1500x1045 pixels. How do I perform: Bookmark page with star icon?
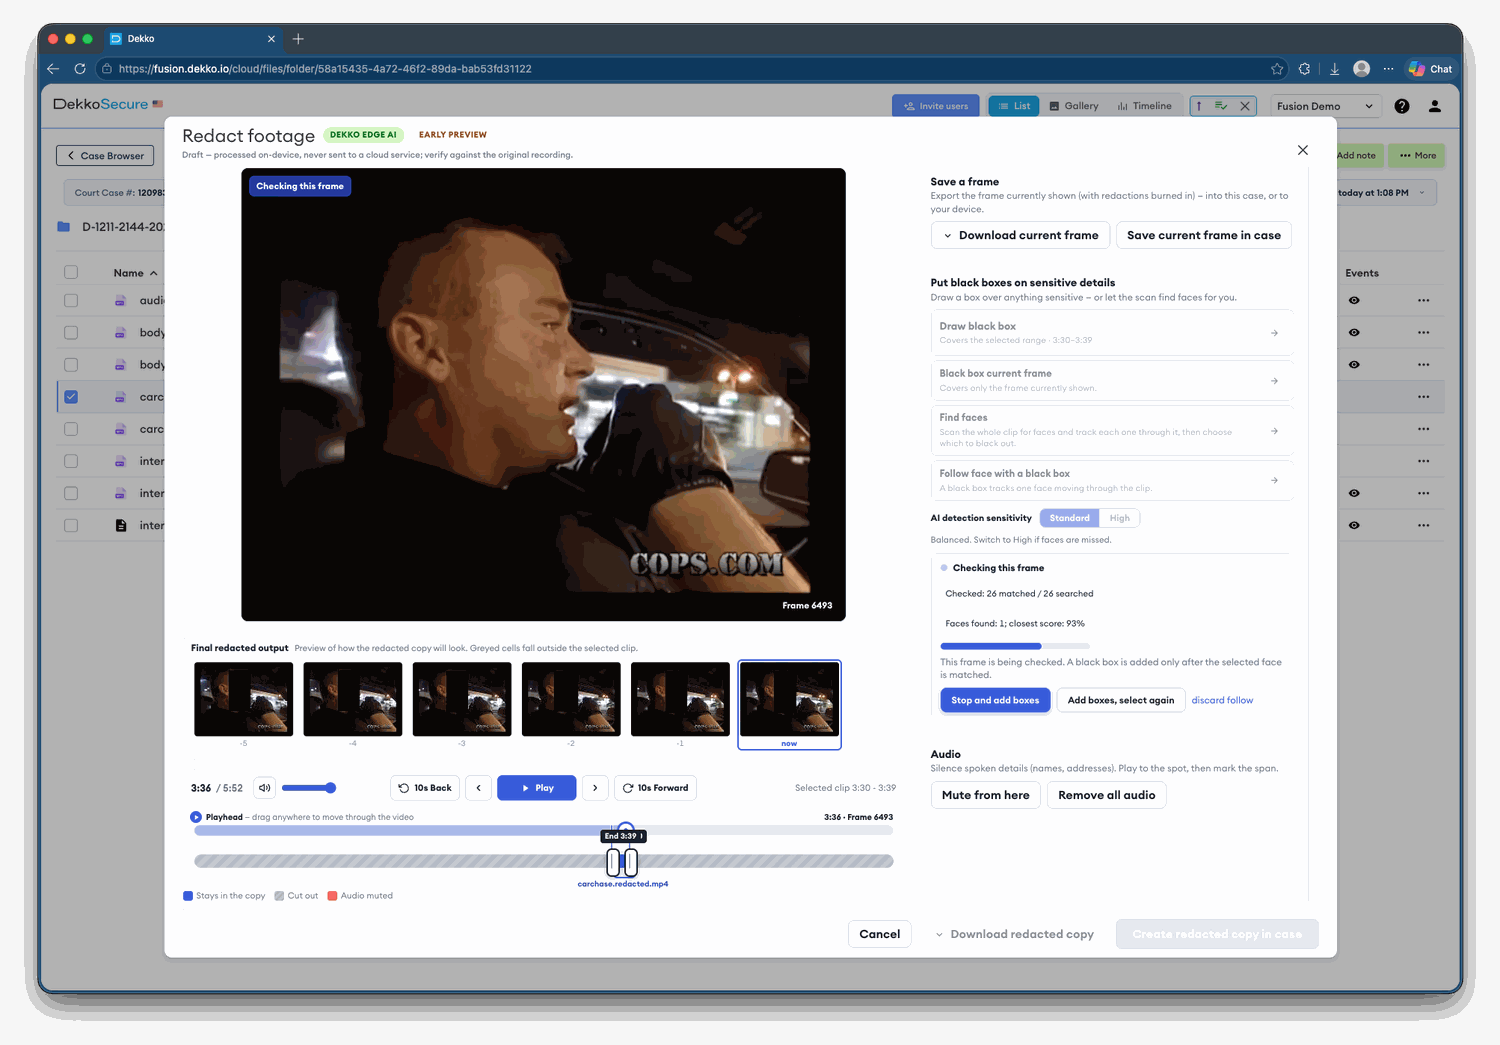(x=1277, y=69)
